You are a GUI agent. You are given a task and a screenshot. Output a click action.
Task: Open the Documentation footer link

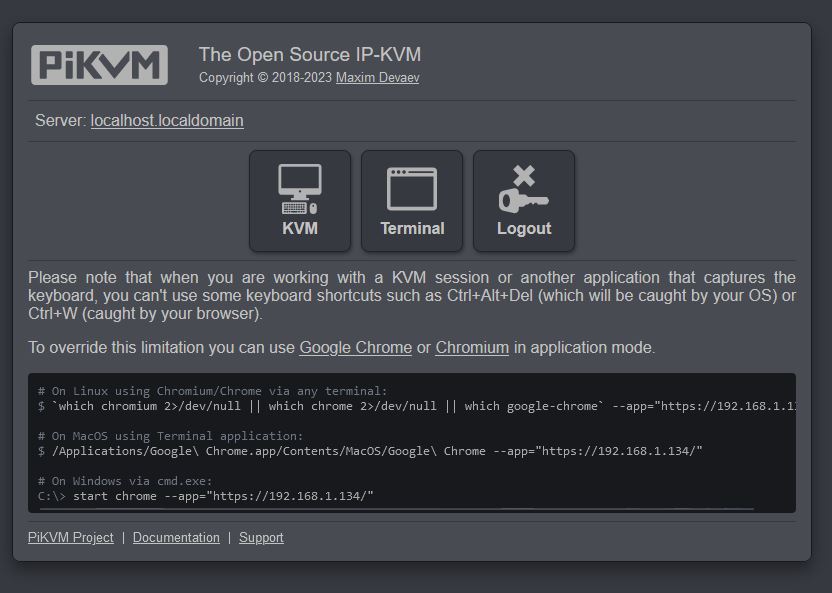[176, 537]
